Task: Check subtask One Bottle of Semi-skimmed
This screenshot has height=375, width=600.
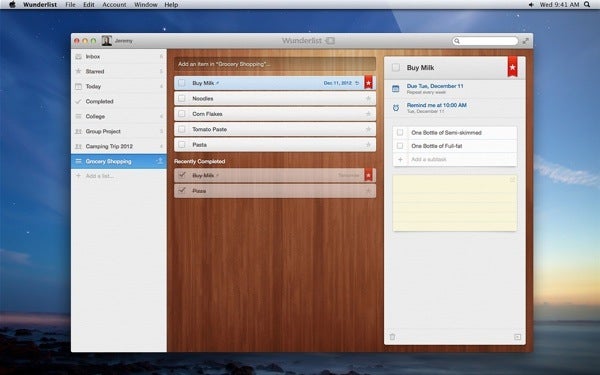Action: (400, 132)
